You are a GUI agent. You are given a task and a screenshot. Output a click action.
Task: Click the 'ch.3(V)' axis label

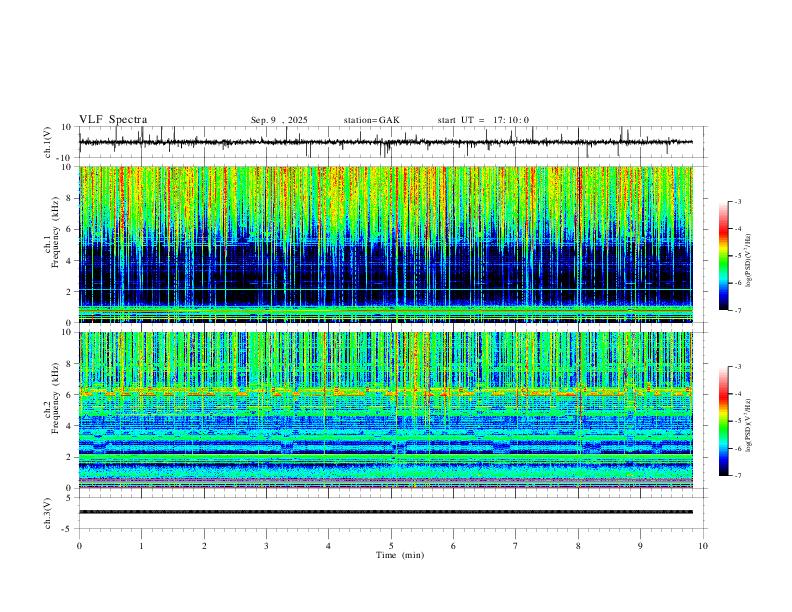pyautogui.click(x=48, y=513)
